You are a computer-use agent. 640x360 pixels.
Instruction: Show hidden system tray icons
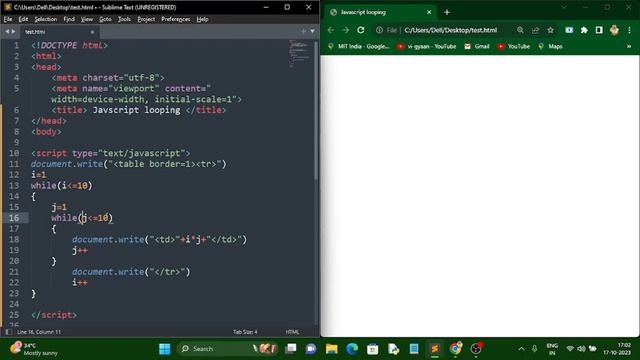[521, 349]
